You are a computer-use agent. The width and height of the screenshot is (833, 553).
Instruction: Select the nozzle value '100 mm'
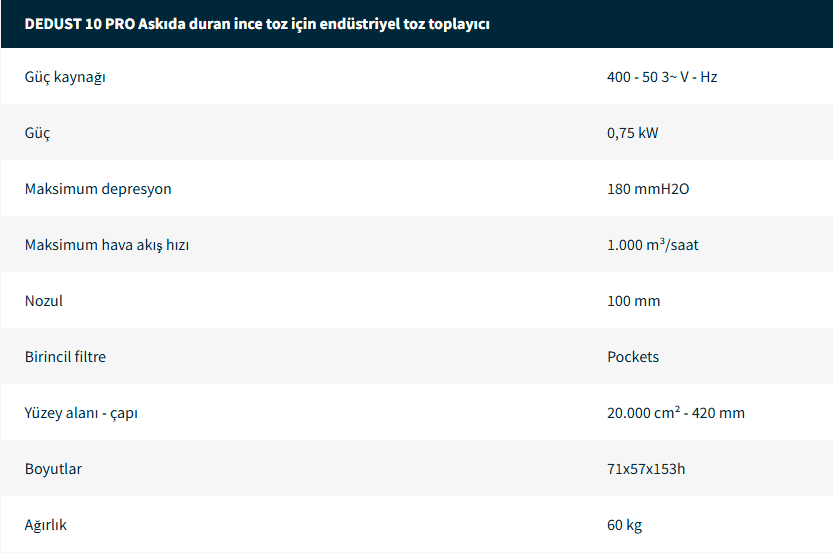tap(633, 301)
